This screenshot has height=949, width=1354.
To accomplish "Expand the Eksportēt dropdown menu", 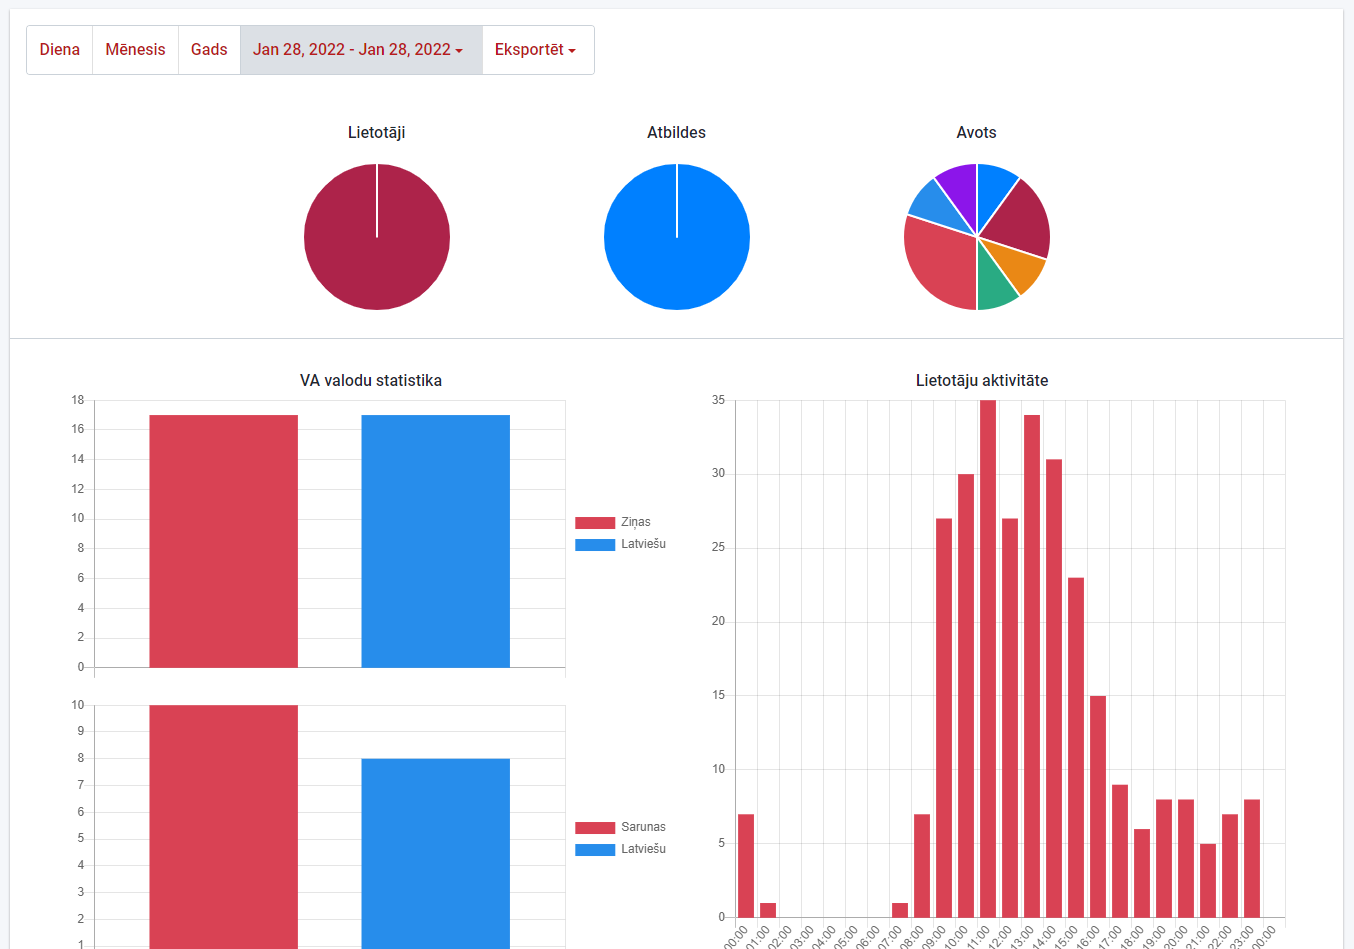I will click(x=535, y=50).
